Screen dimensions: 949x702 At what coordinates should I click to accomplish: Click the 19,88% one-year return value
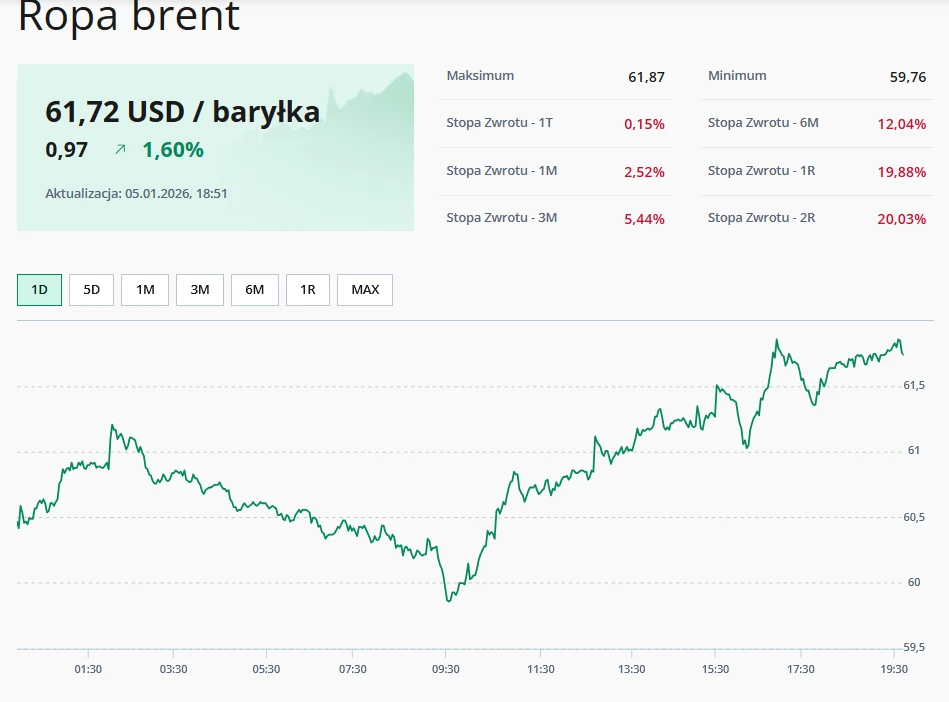coord(903,171)
